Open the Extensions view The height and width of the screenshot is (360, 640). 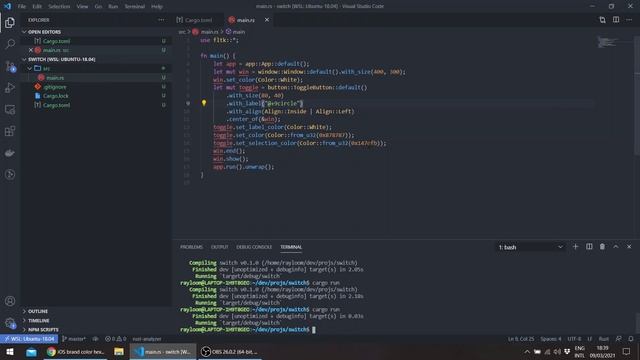click(x=10, y=131)
